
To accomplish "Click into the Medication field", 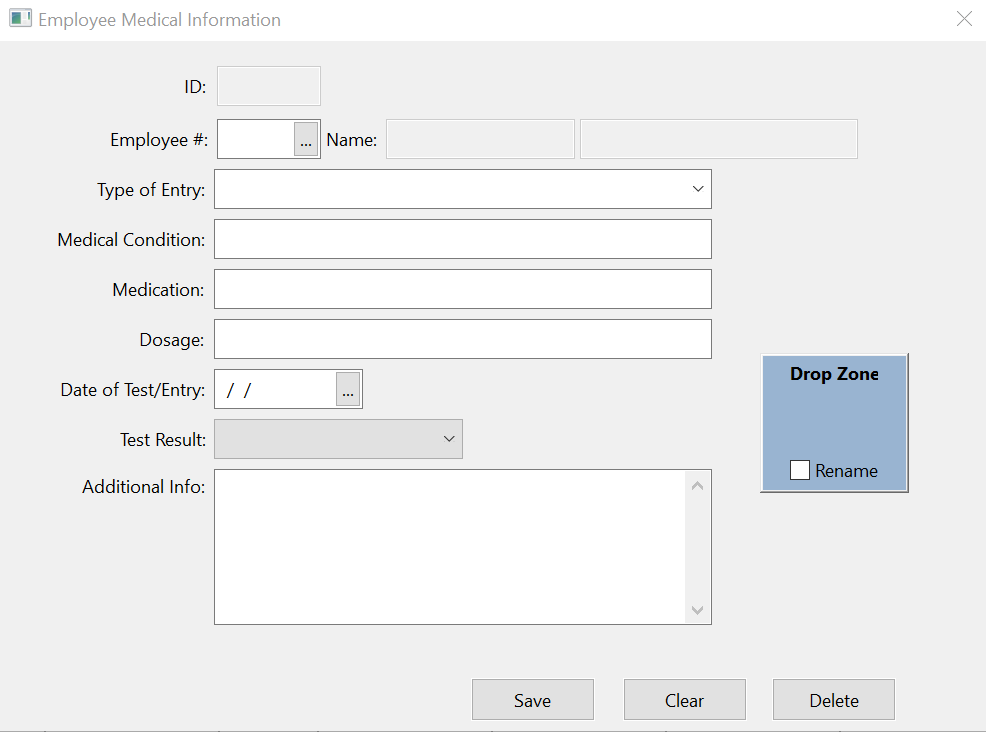I will coord(462,289).
